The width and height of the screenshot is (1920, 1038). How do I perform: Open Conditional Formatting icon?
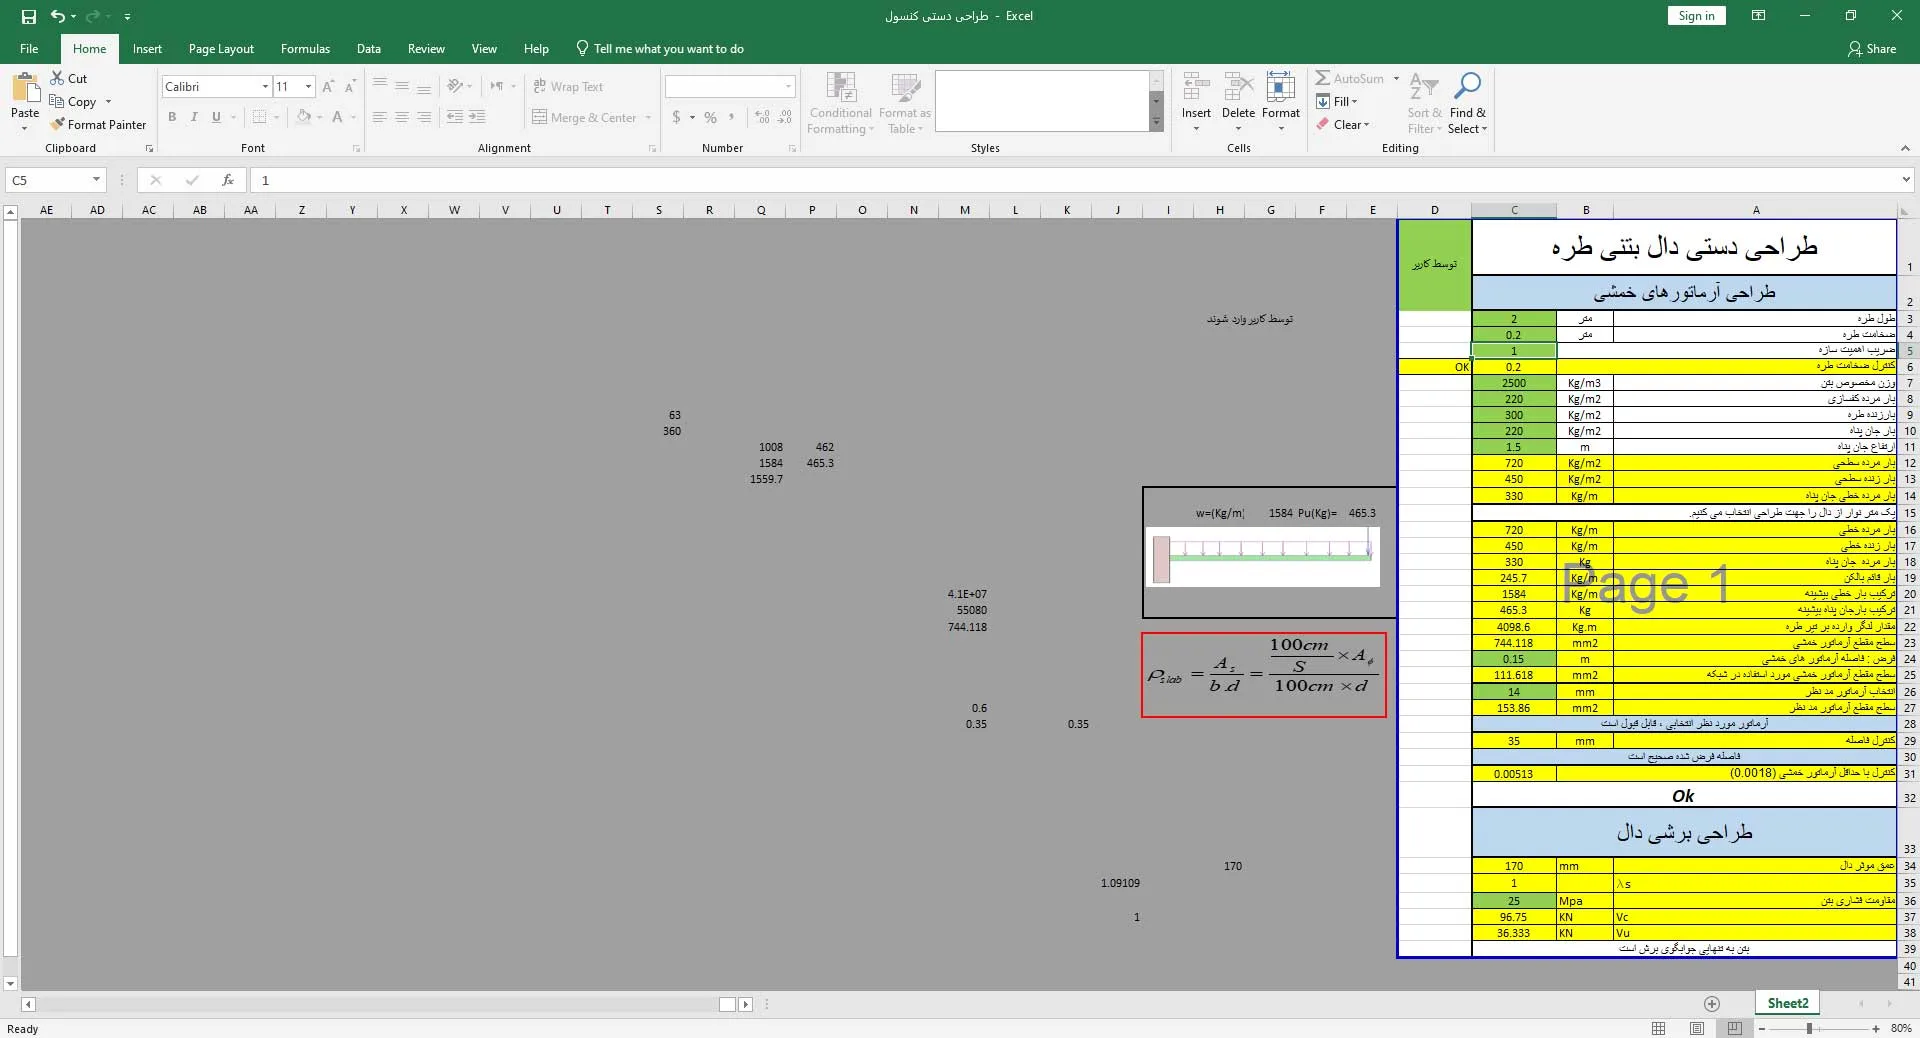coord(841,88)
